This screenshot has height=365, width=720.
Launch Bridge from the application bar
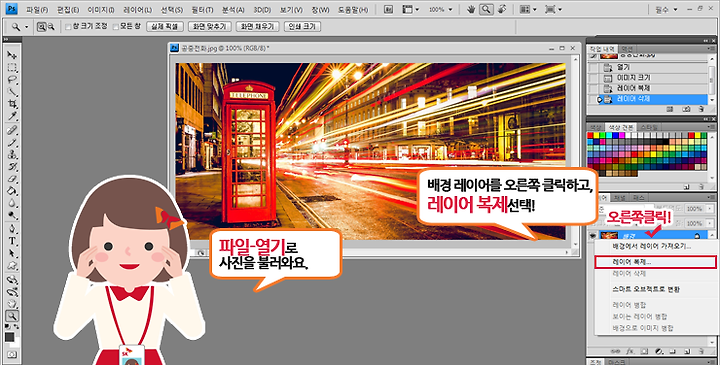pos(388,9)
